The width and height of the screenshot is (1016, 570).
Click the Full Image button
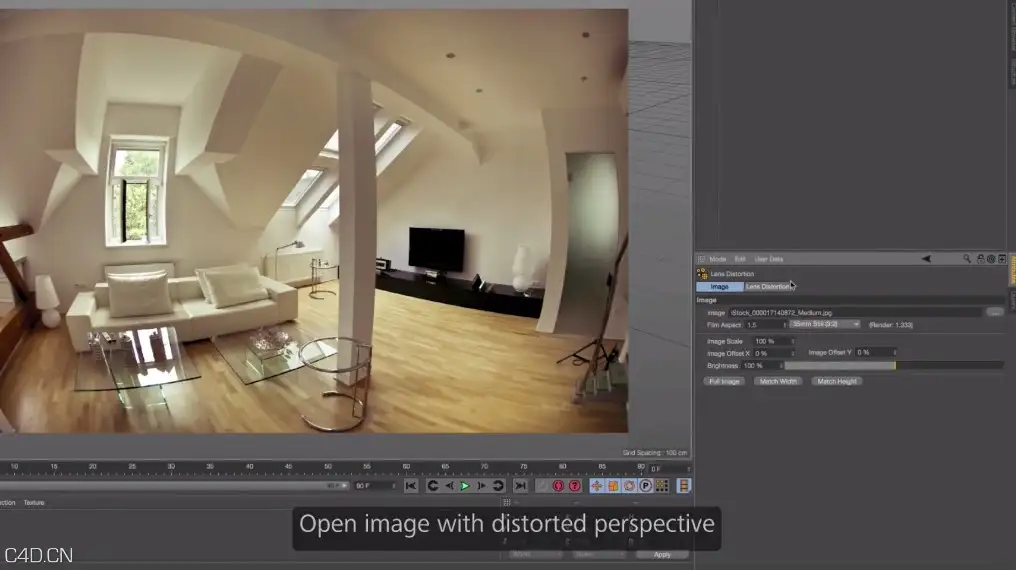tap(724, 382)
